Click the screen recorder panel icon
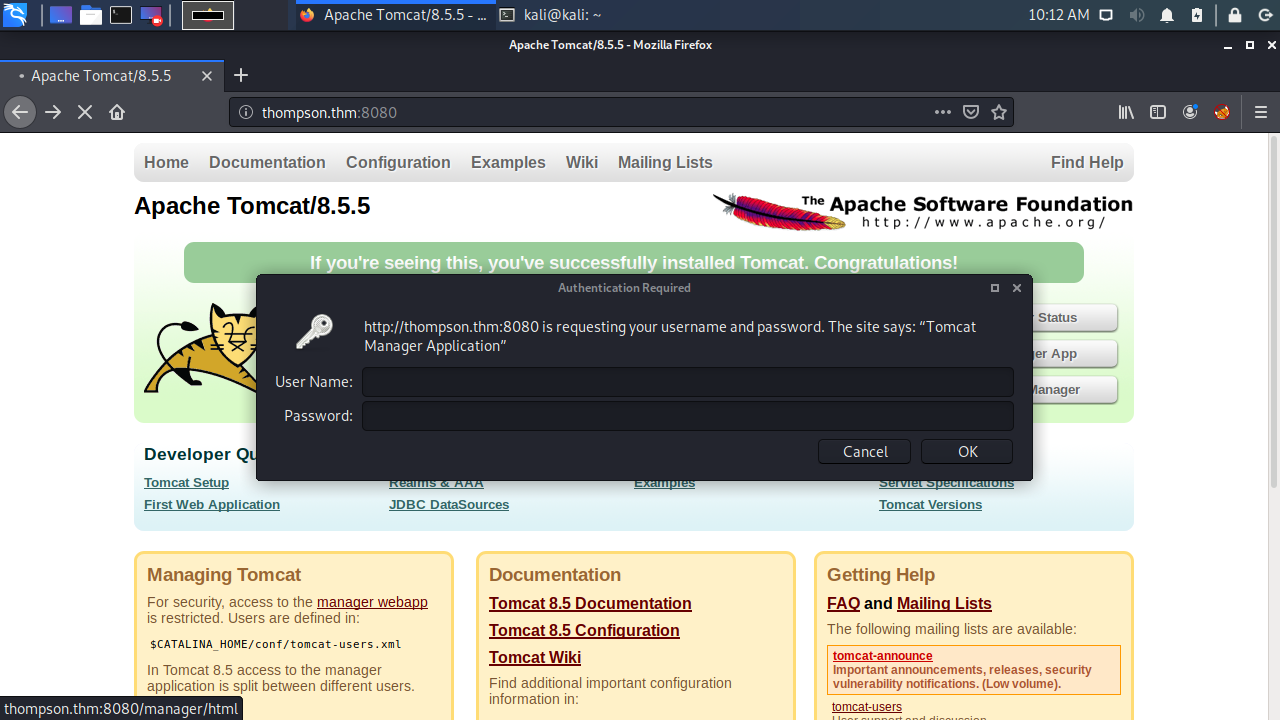Viewport: 1280px width, 720px height. point(152,15)
